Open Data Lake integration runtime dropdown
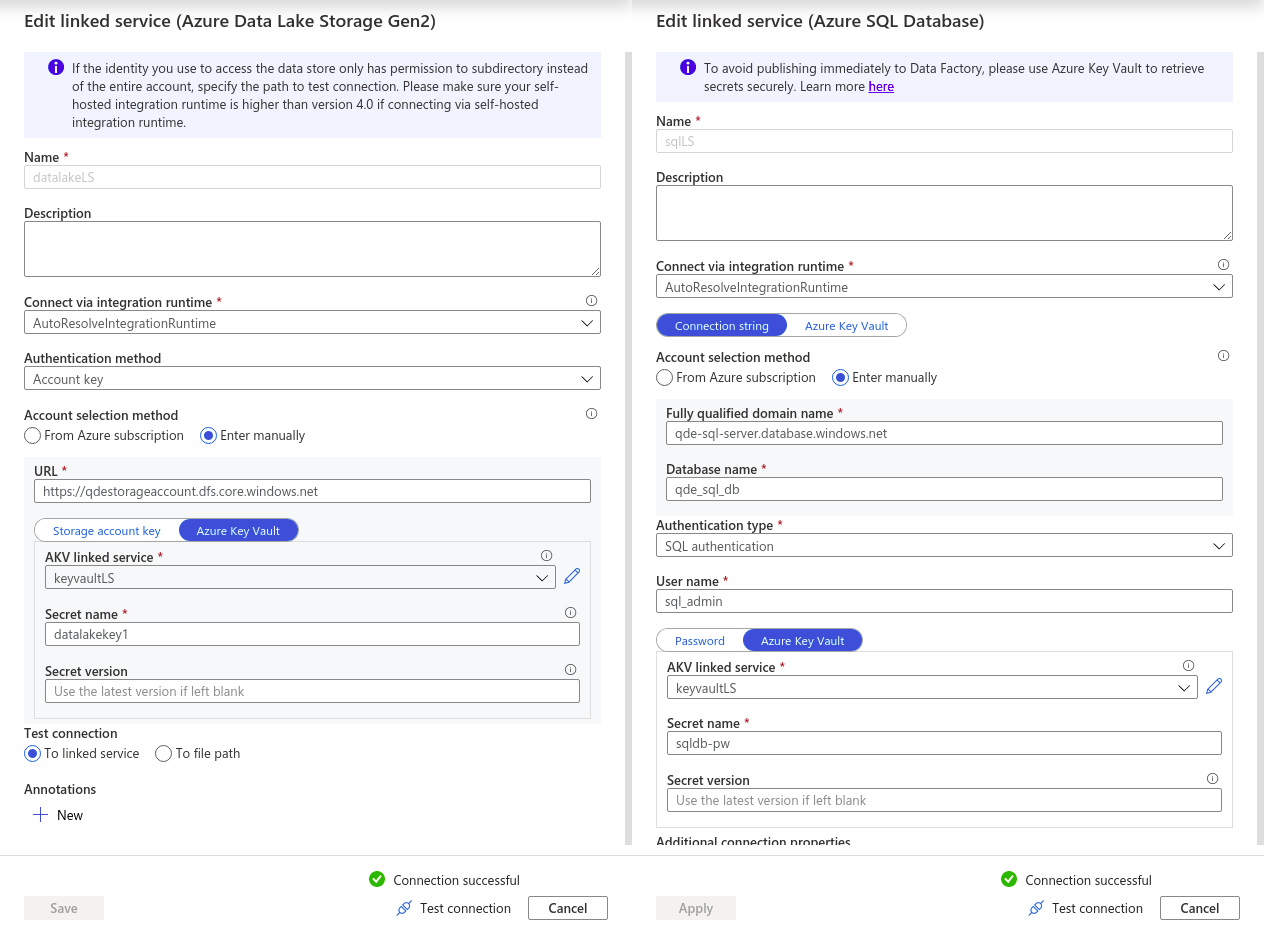Screen dimensions: 1264x928 (x=312, y=323)
